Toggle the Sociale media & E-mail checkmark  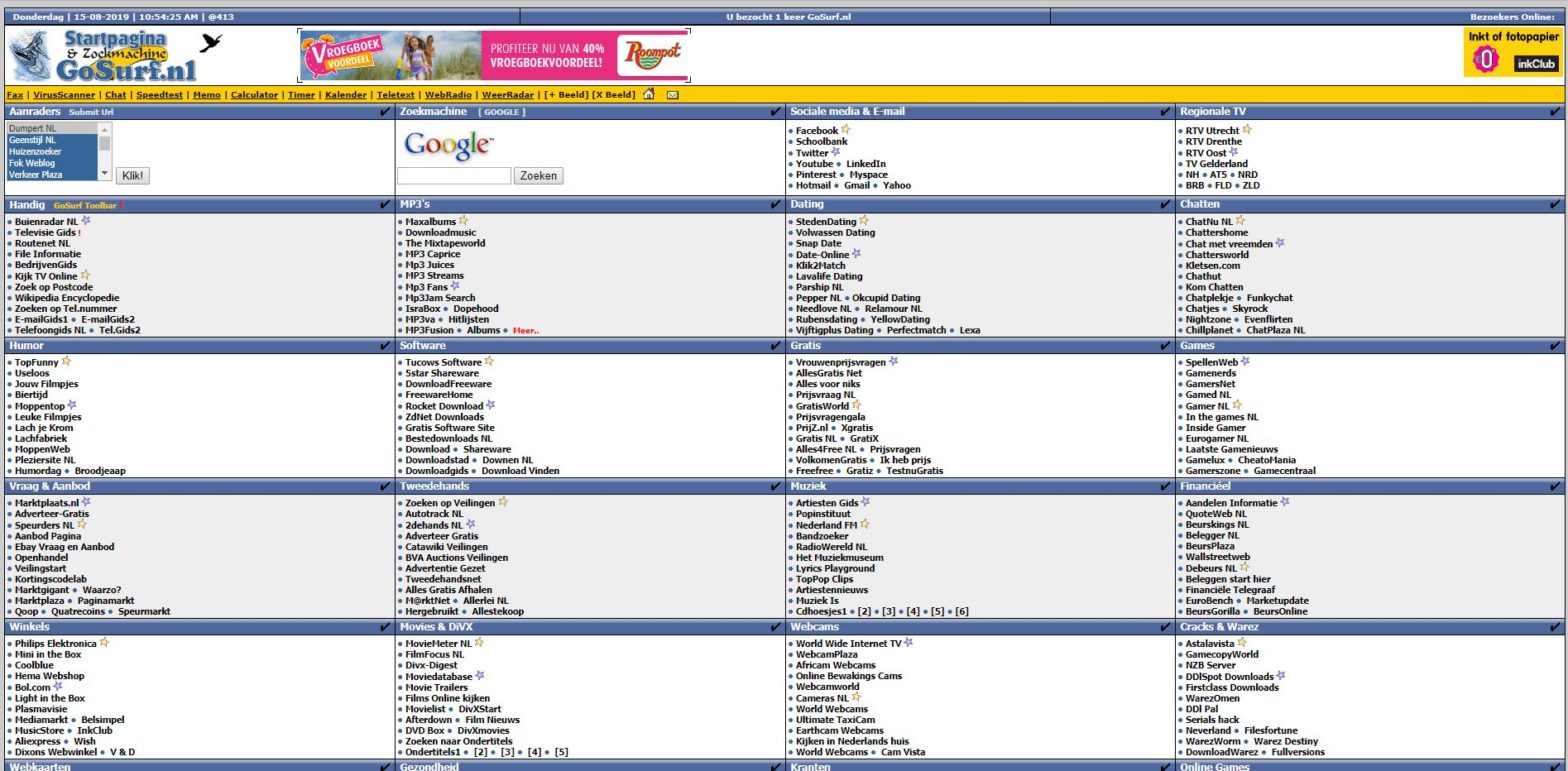click(1164, 112)
